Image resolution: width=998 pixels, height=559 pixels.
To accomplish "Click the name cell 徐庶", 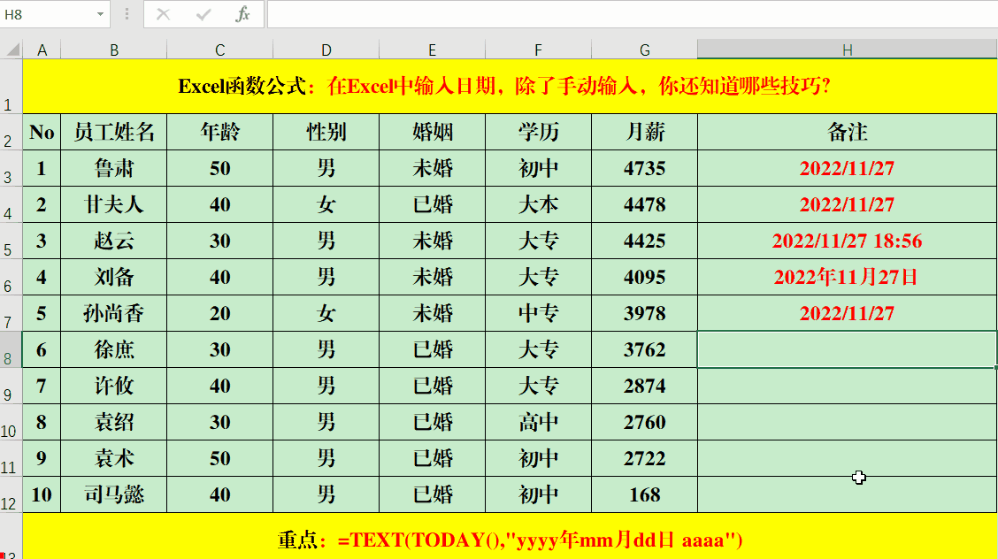I will (114, 350).
